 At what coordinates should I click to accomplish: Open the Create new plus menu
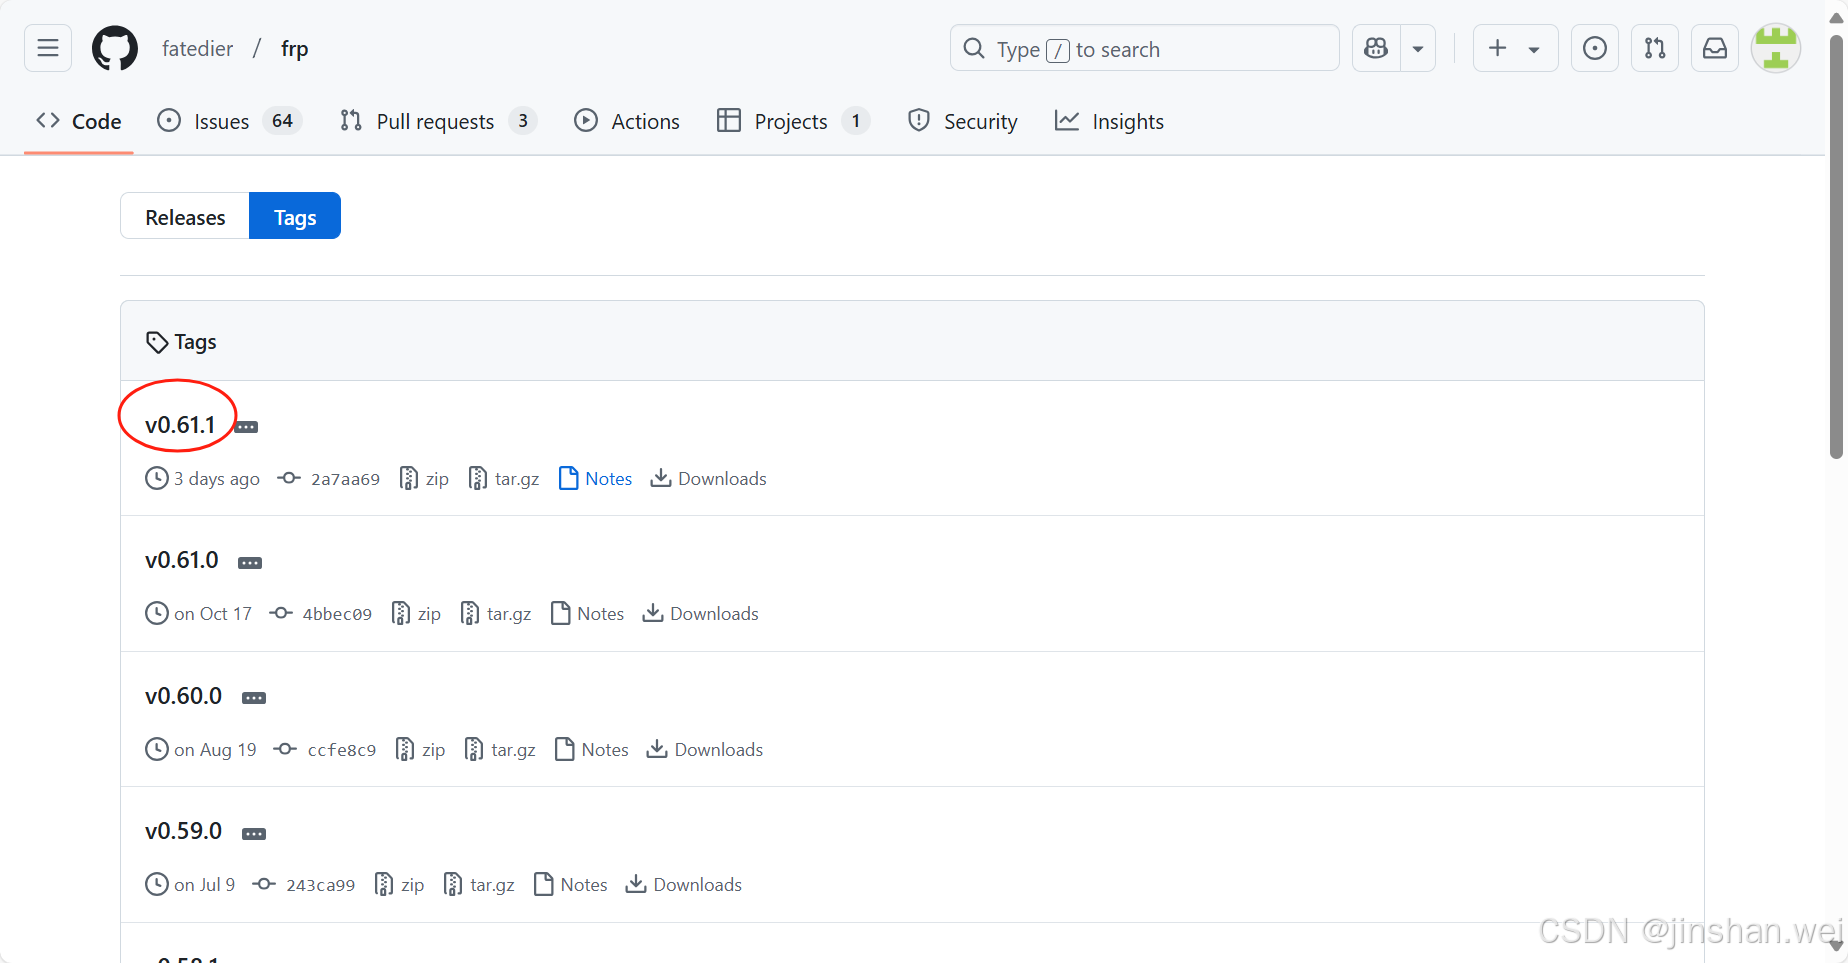click(1515, 48)
